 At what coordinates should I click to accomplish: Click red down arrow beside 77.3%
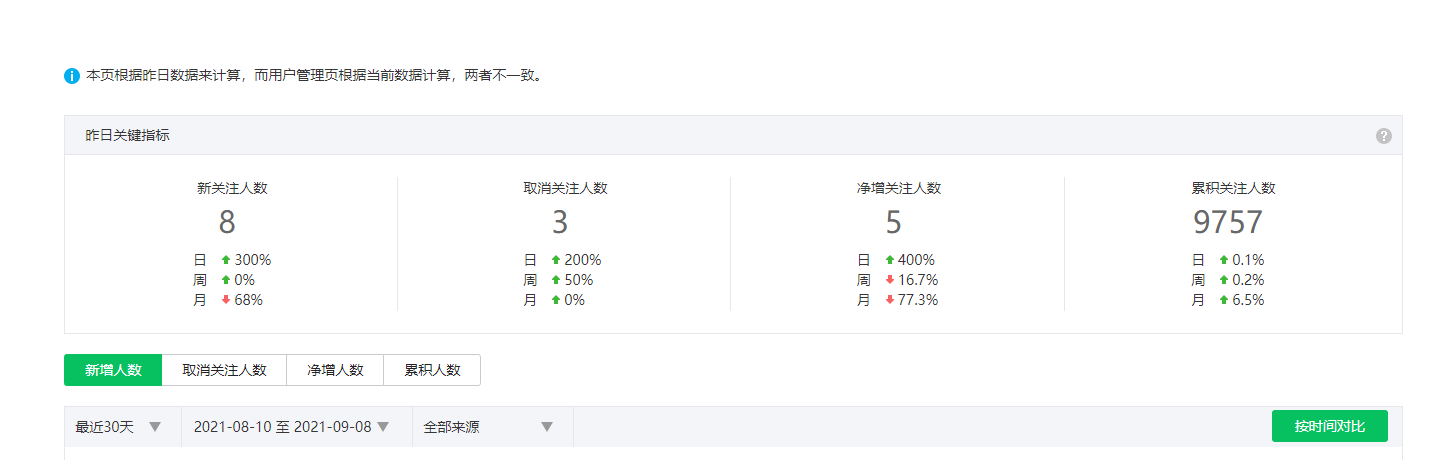click(889, 300)
